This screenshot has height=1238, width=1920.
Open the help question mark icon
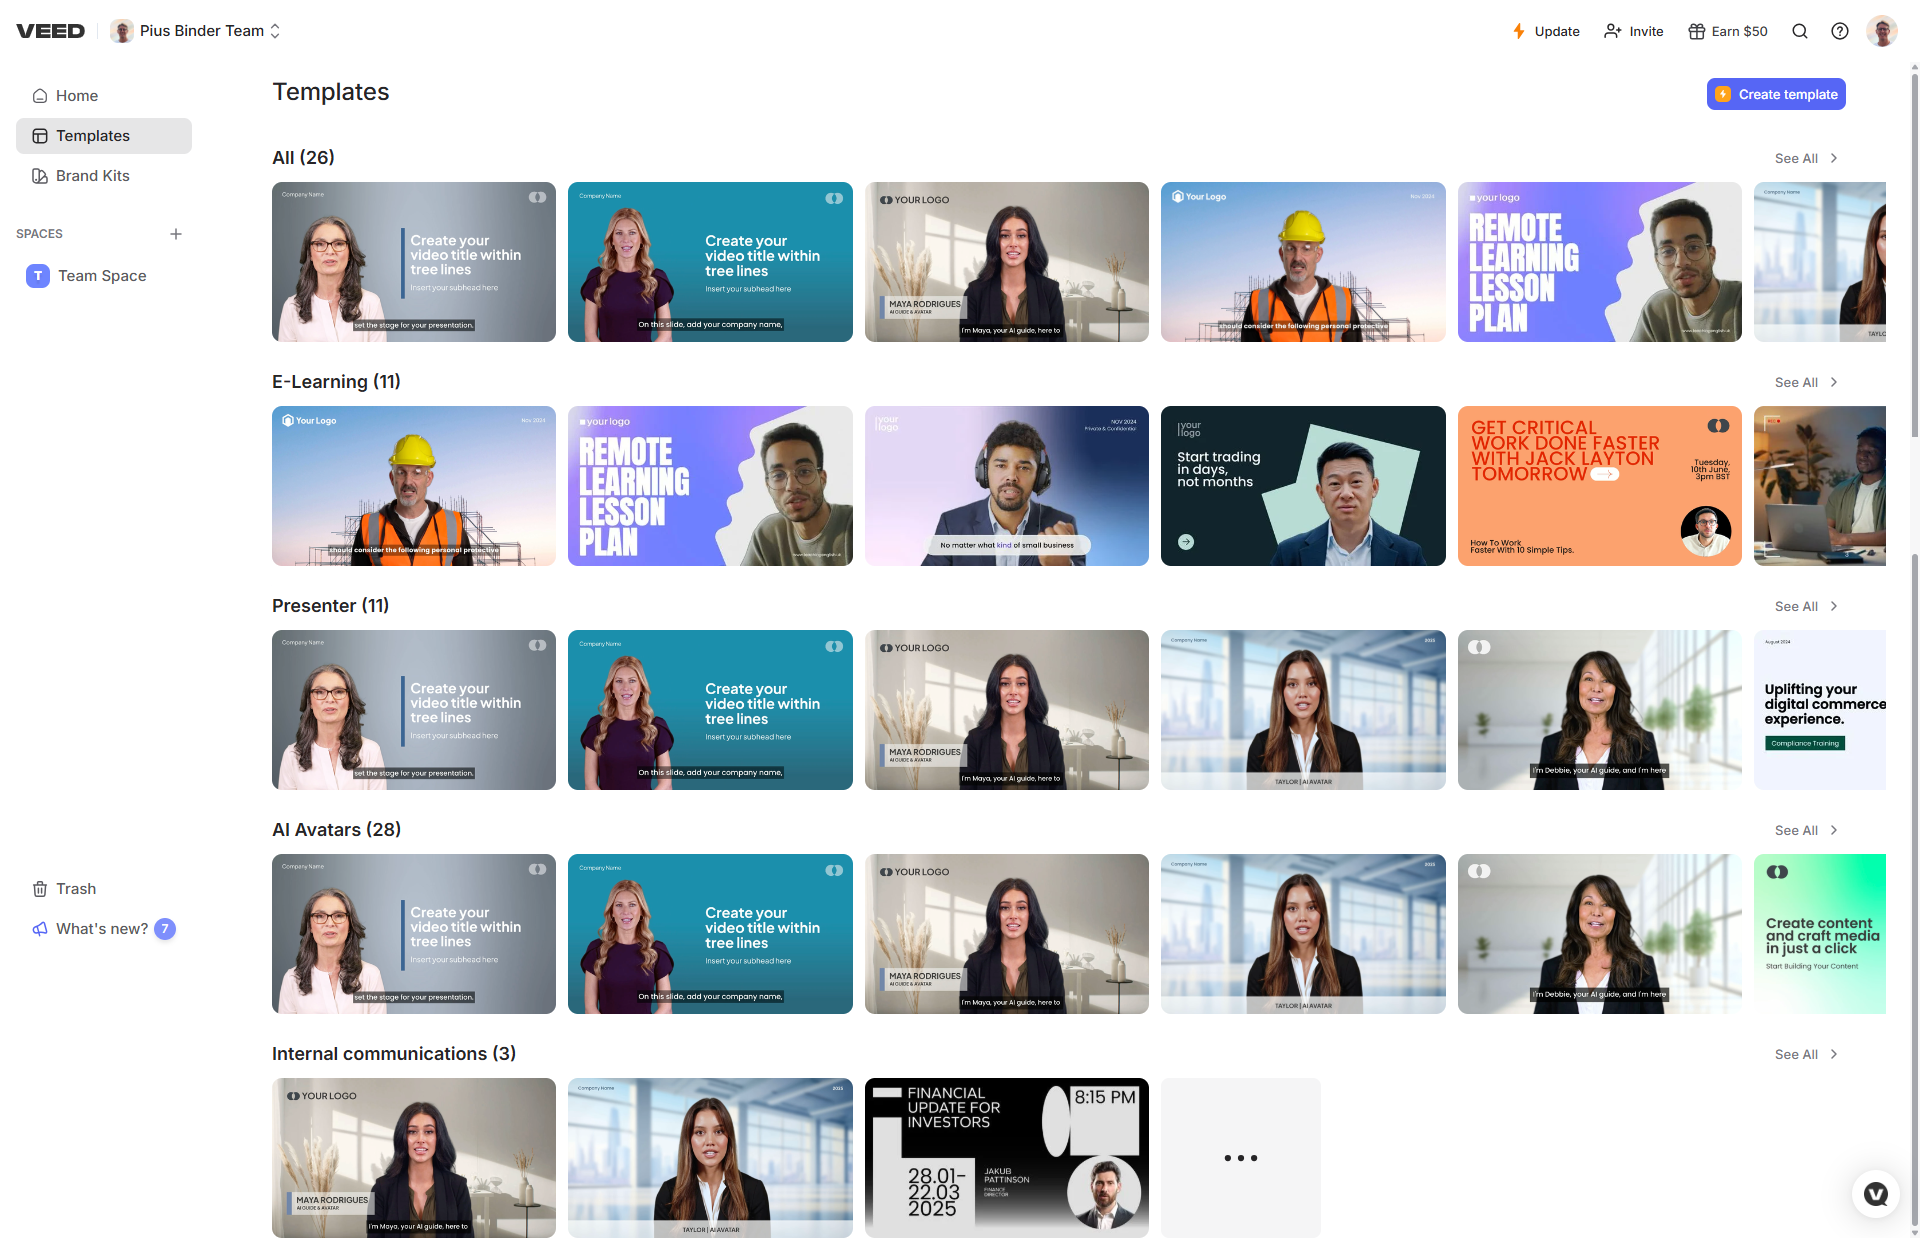click(x=1840, y=31)
